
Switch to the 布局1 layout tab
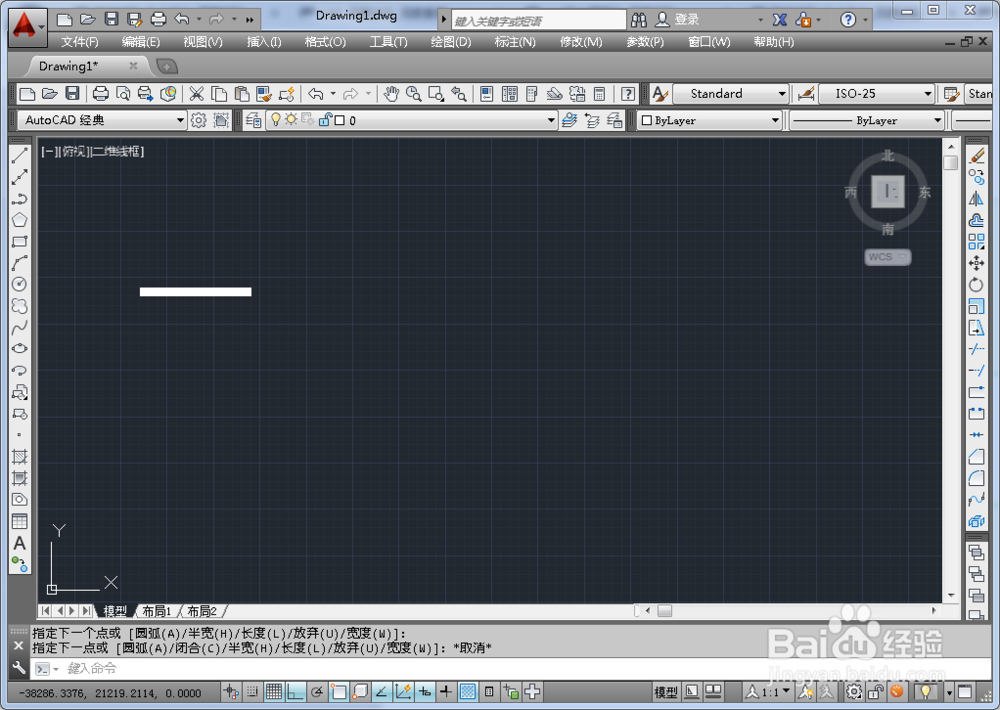point(157,611)
